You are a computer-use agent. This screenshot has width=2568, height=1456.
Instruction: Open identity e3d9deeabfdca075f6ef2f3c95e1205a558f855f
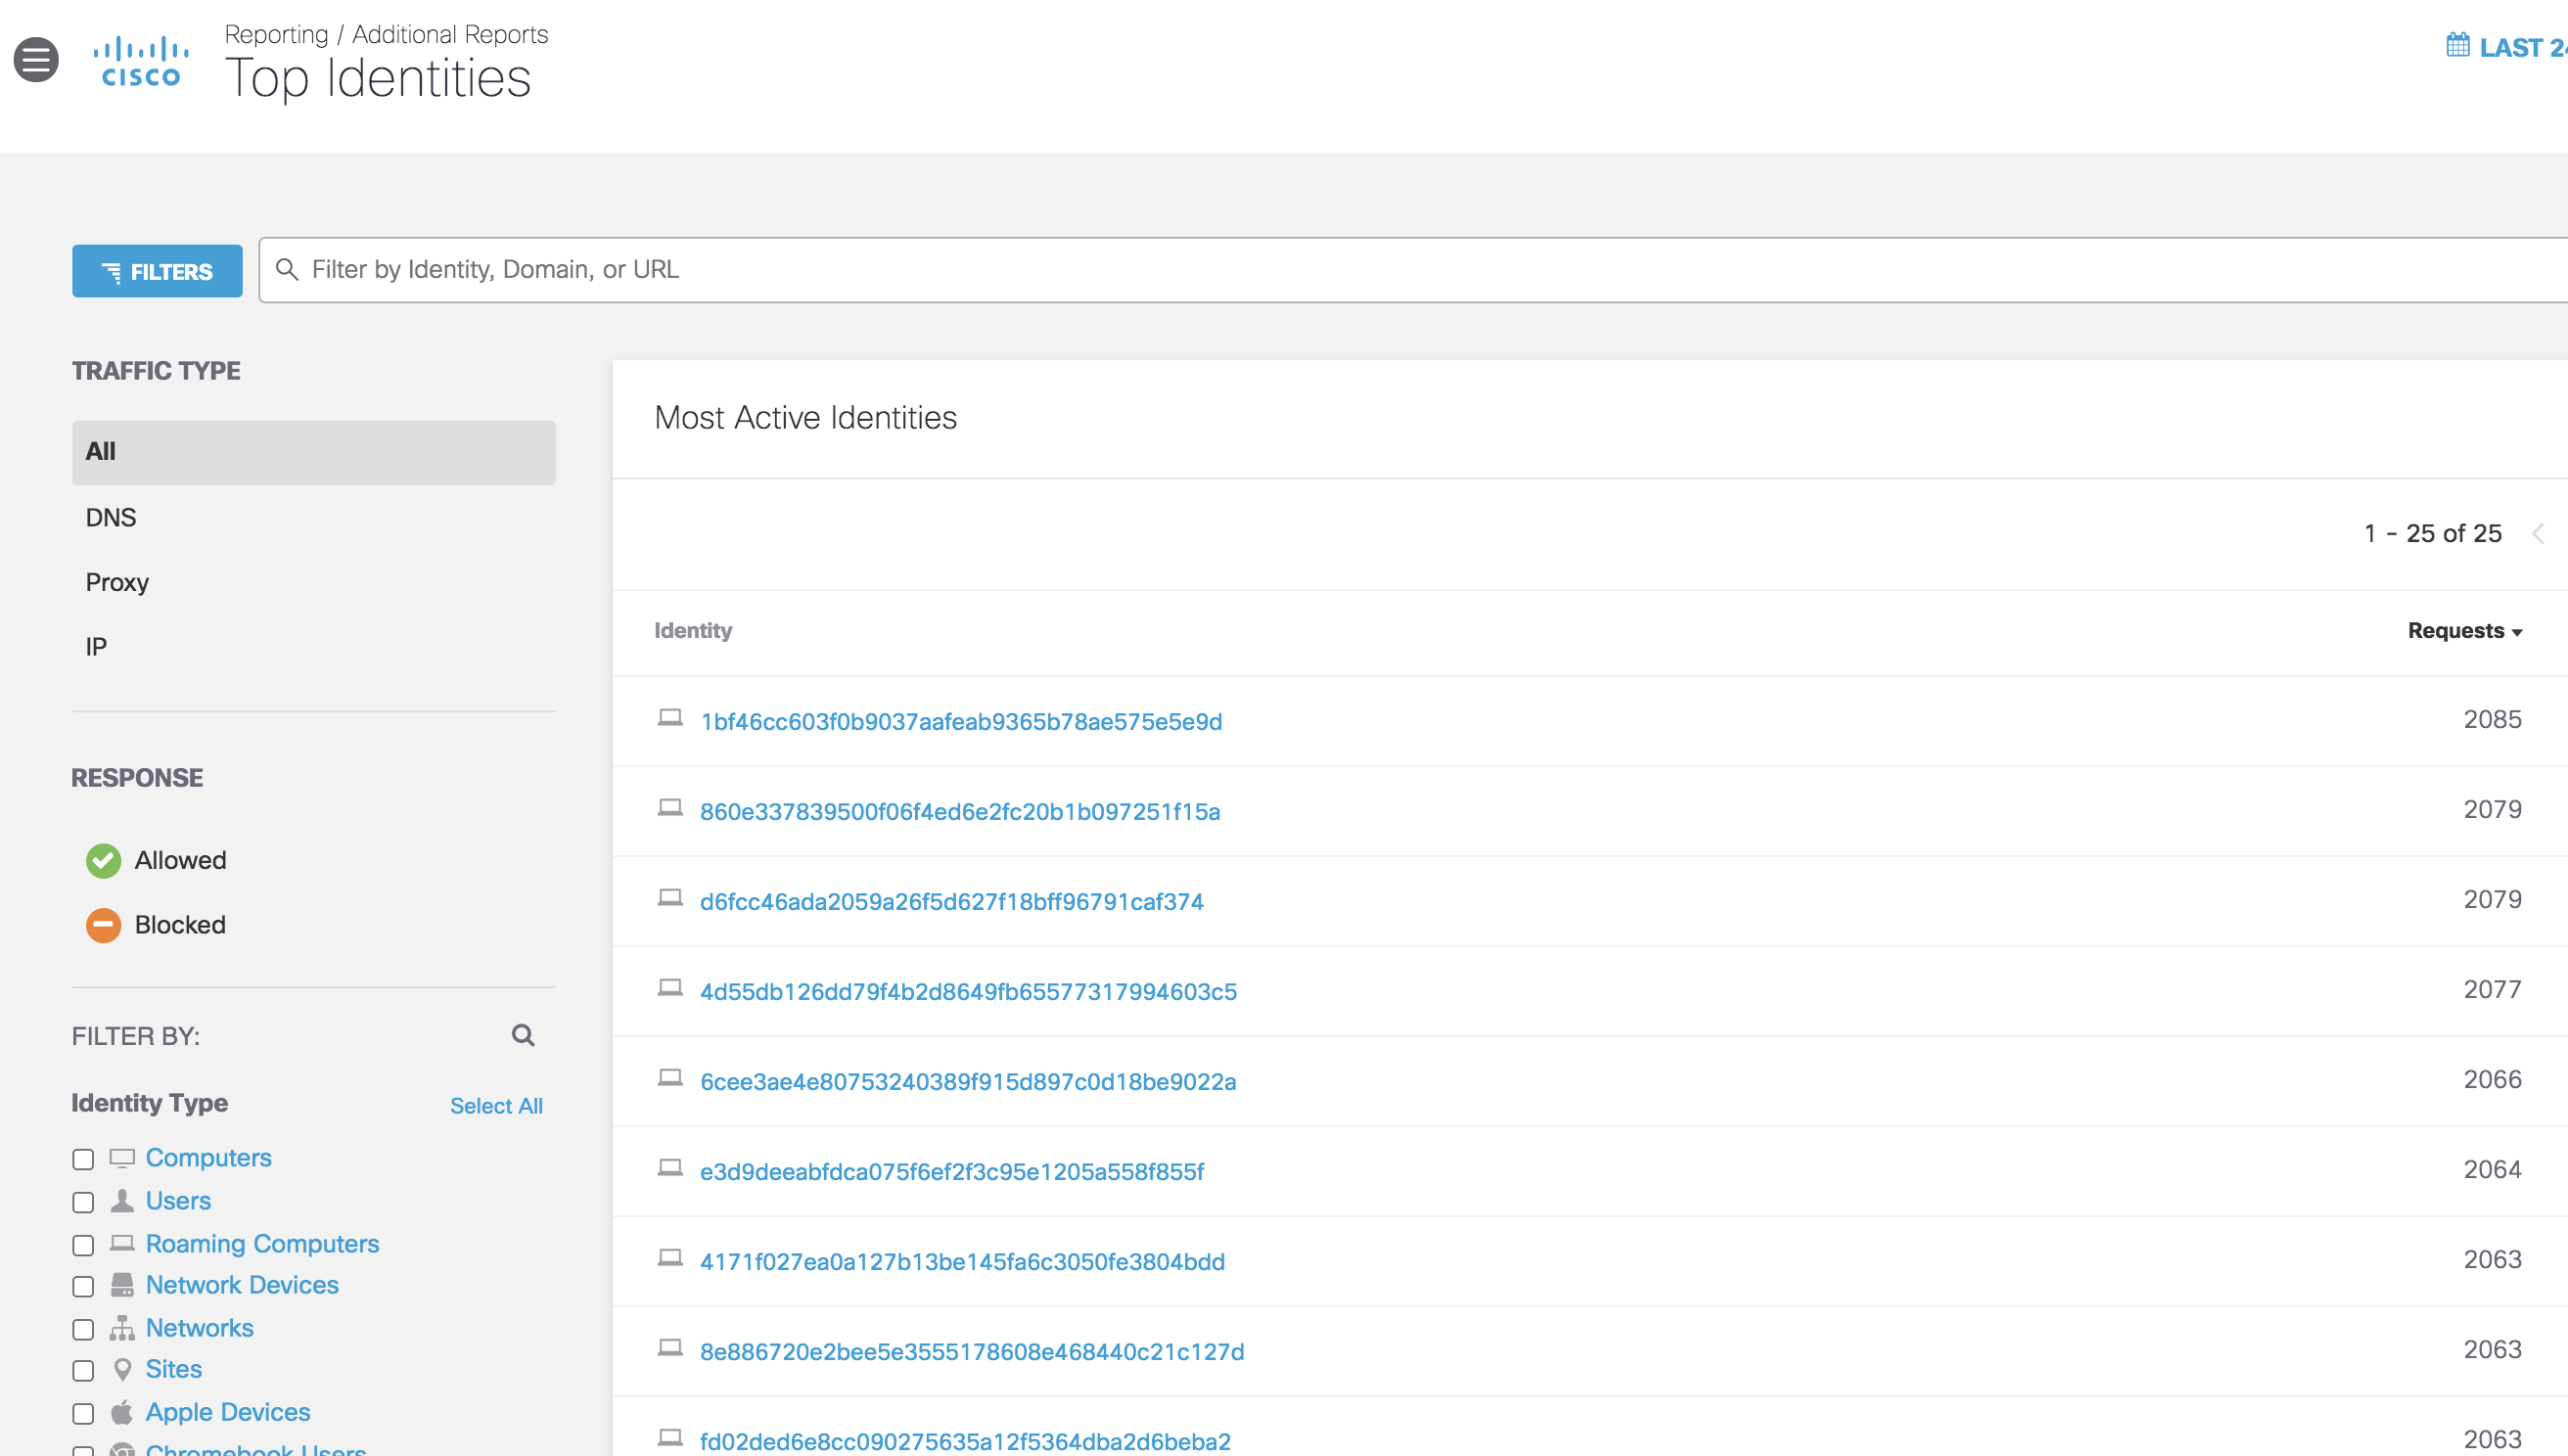pyautogui.click(x=952, y=1171)
